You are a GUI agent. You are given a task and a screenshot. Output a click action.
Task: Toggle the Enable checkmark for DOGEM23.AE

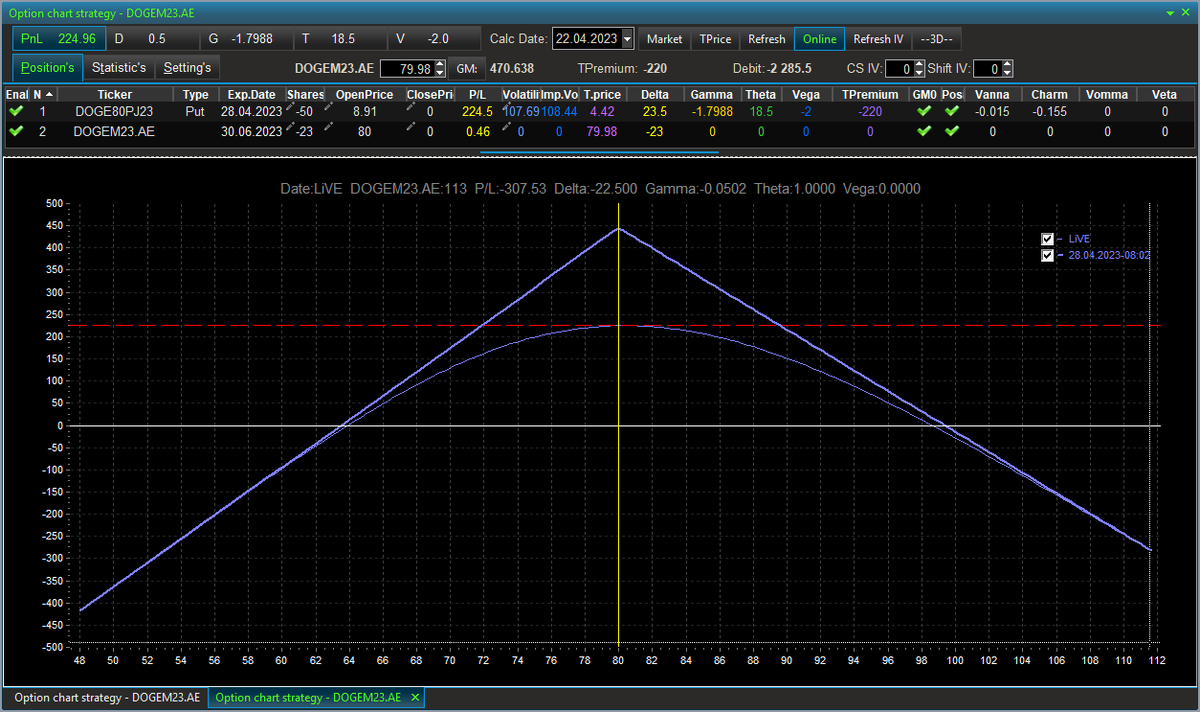[x=14, y=131]
